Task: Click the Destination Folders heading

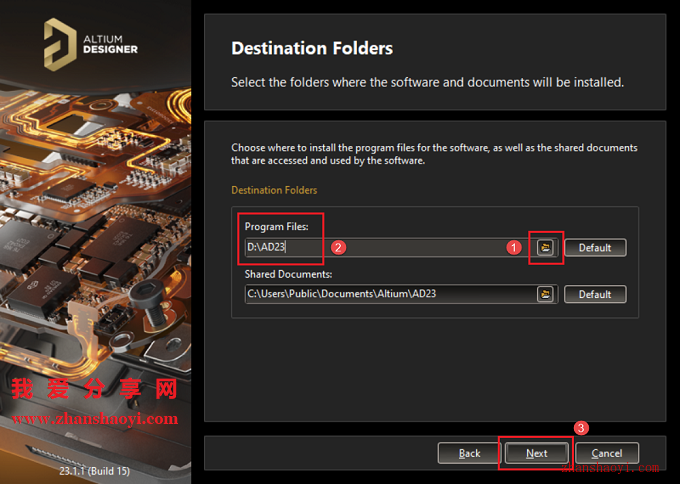Action: point(312,48)
